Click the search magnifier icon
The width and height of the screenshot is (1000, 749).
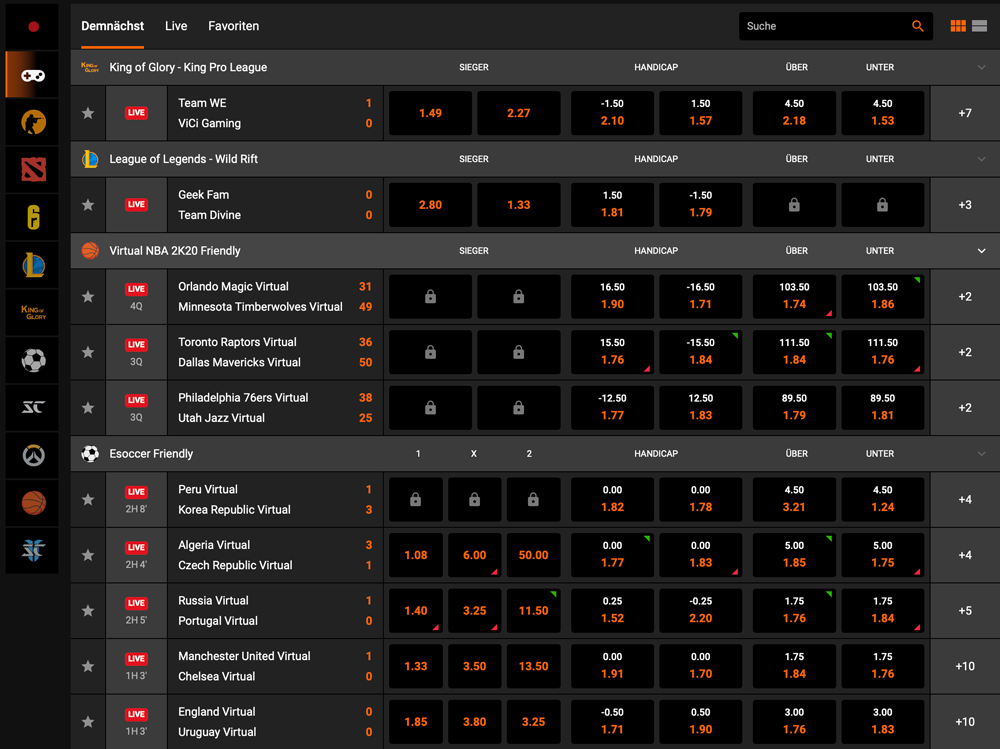click(917, 26)
